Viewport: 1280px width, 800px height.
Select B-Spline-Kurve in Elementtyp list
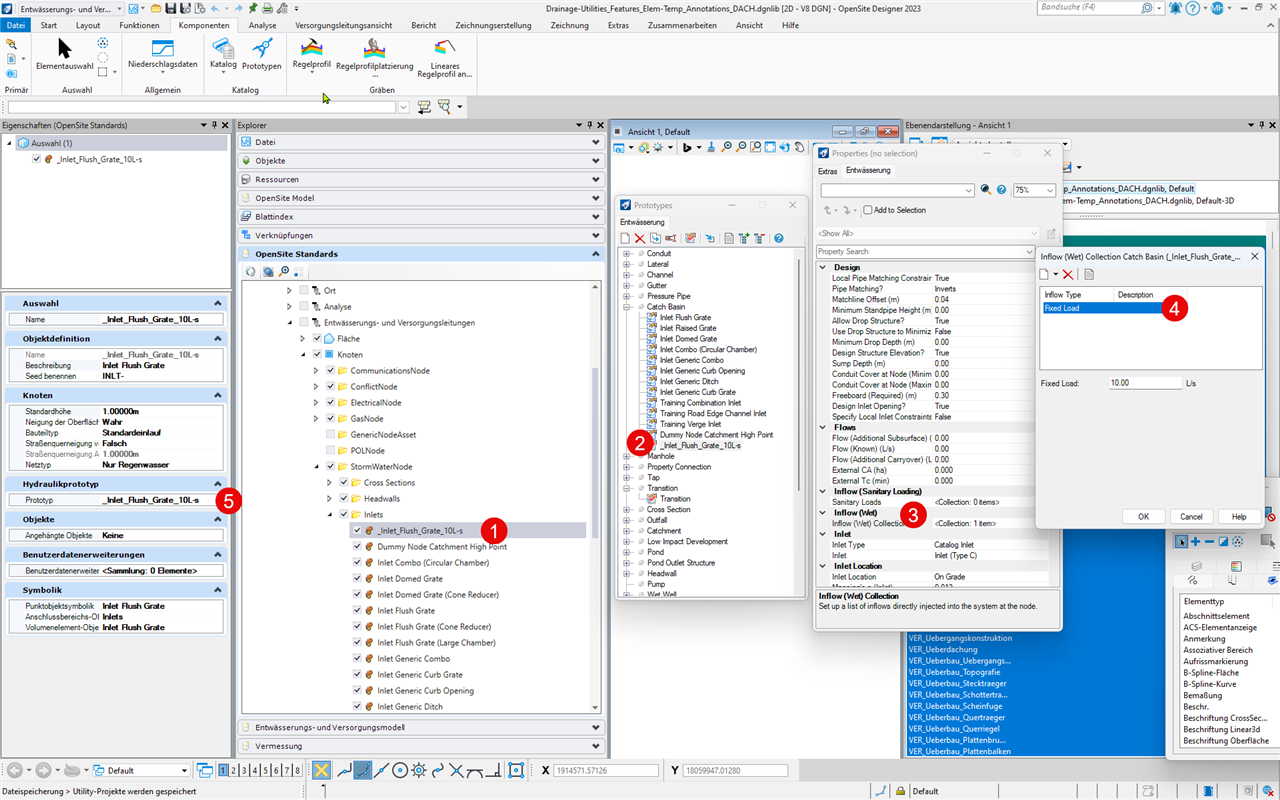(x=1209, y=684)
